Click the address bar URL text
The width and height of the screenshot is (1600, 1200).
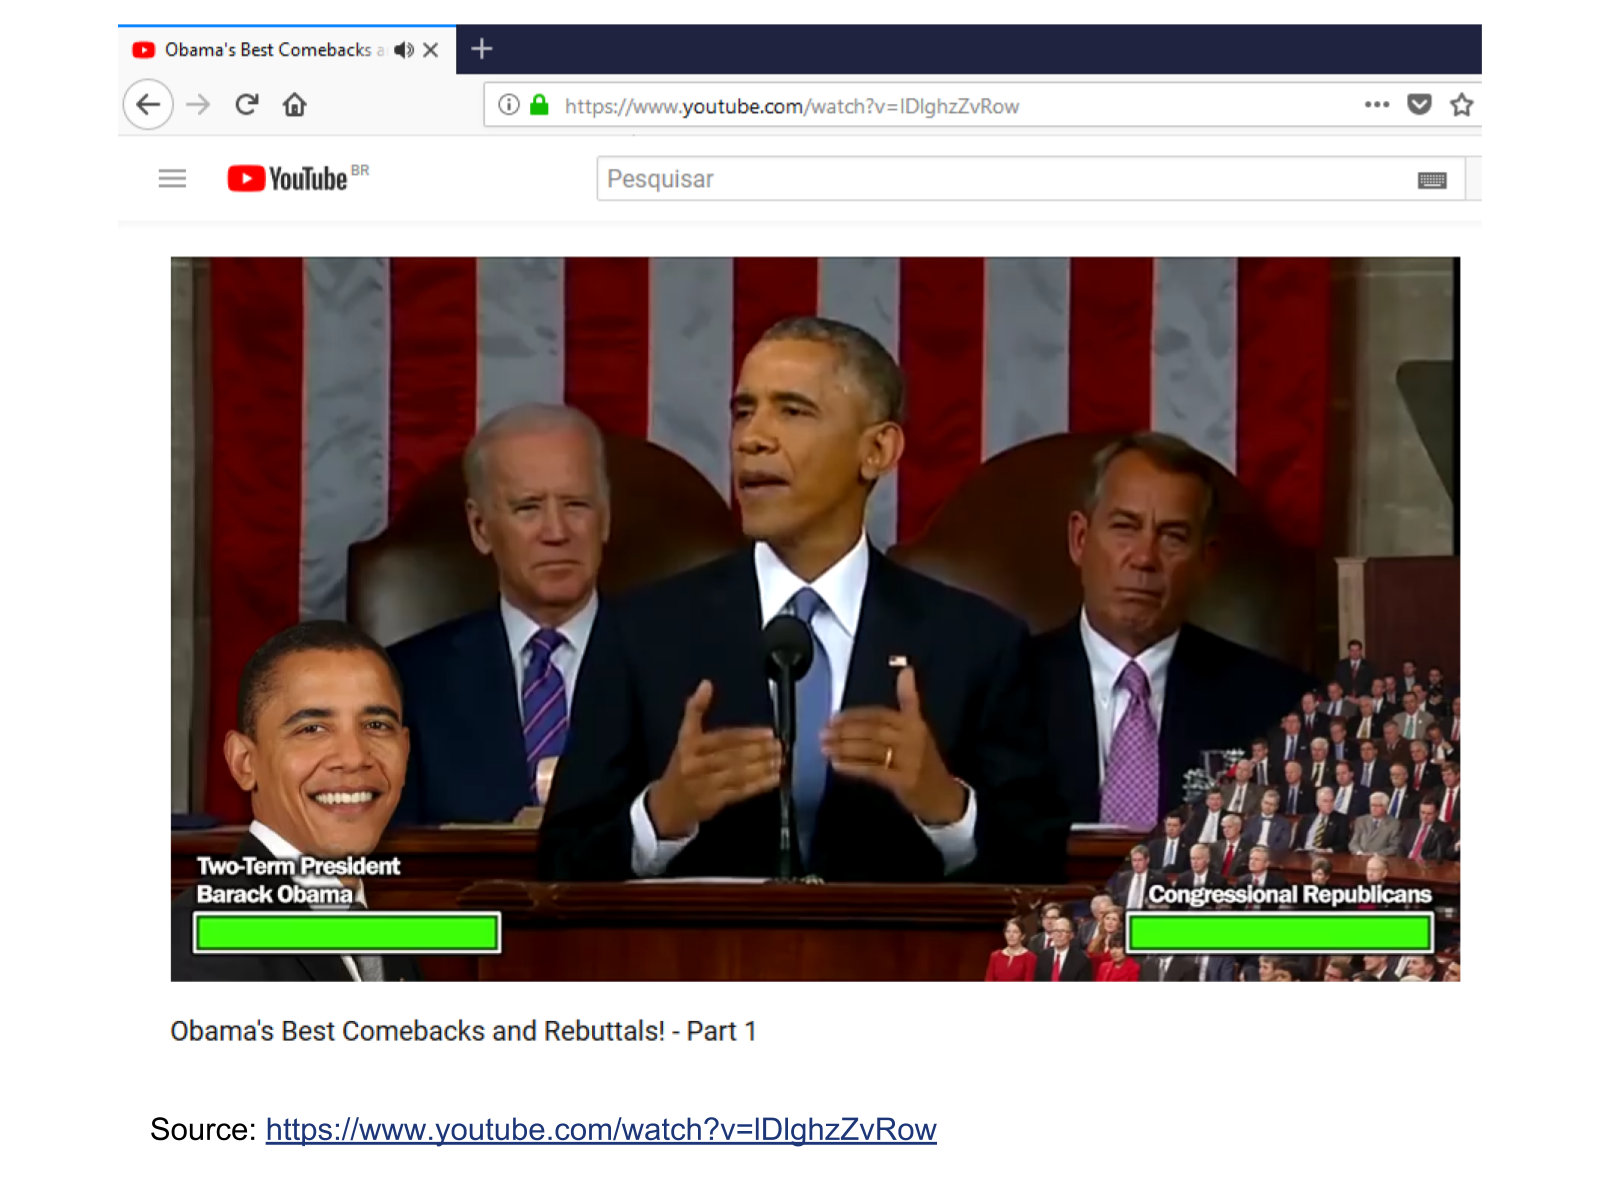click(x=791, y=106)
